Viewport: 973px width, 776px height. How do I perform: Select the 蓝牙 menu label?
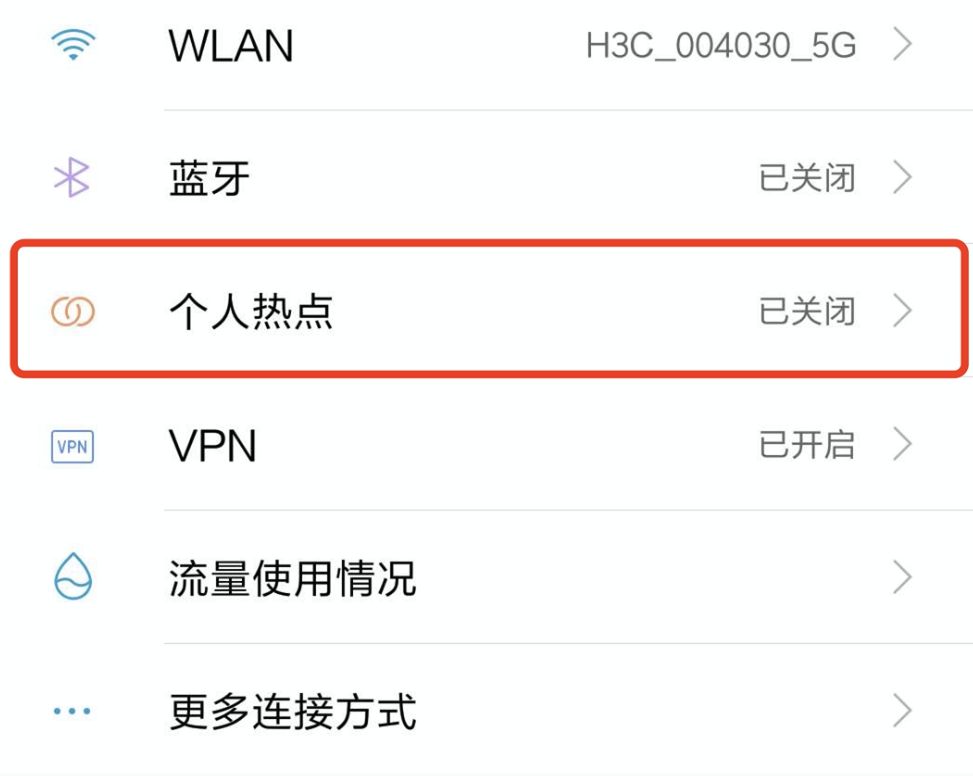tap(209, 178)
